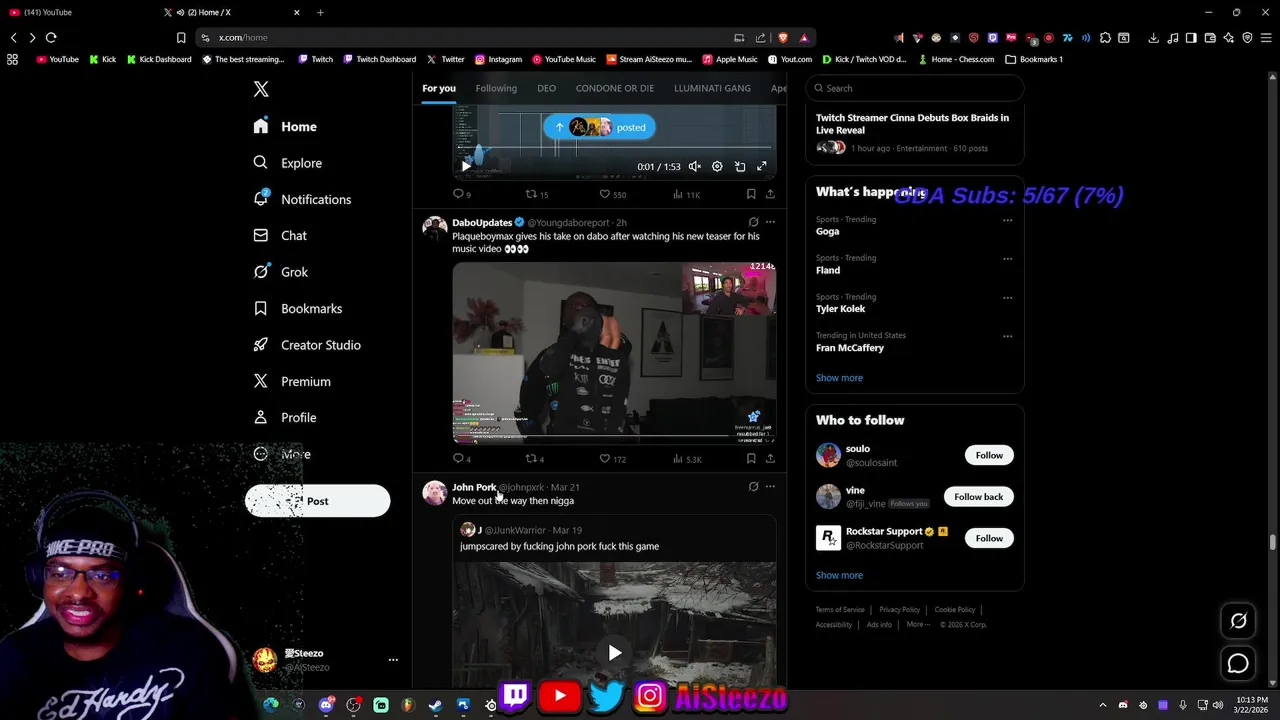Image resolution: width=1280 pixels, height=720 pixels.
Task: Open Bookmarks in the sidebar
Action: pyautogui.click(x=298, y=309)
